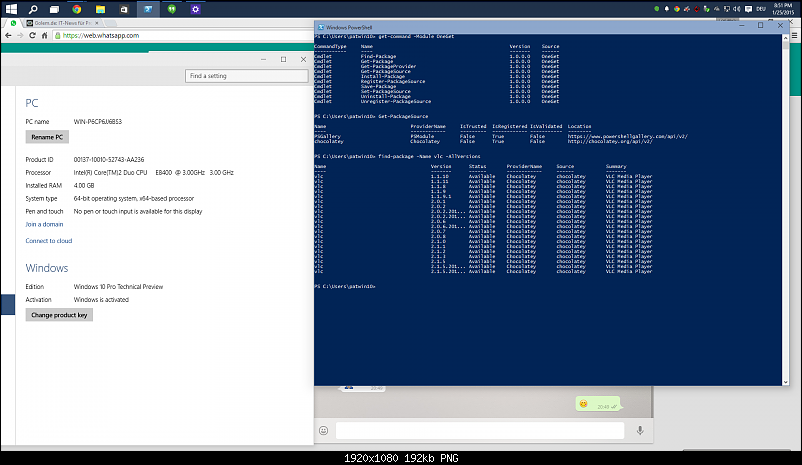802x465 pixels.
Task: Open the Action Center tray icon
Action: 748,9
